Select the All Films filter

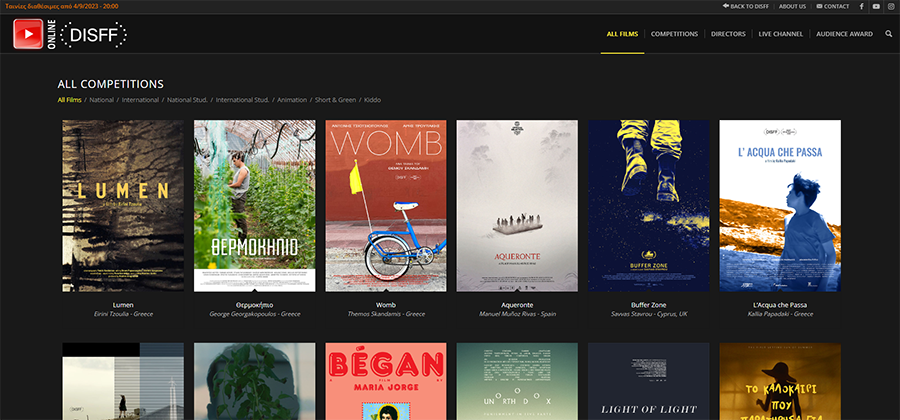point(69,100)
